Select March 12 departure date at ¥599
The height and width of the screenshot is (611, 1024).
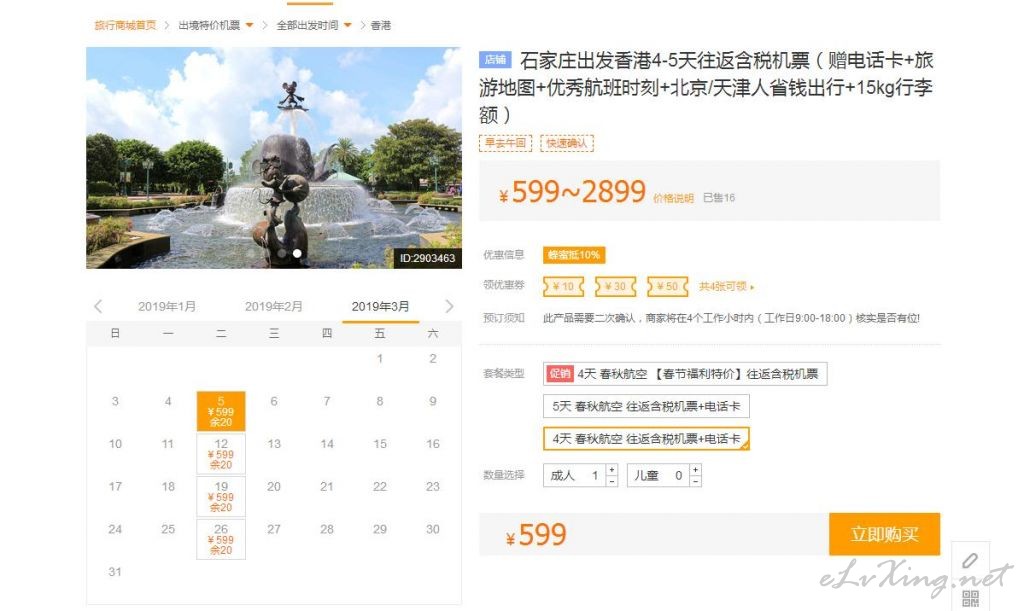click(221, 454)
